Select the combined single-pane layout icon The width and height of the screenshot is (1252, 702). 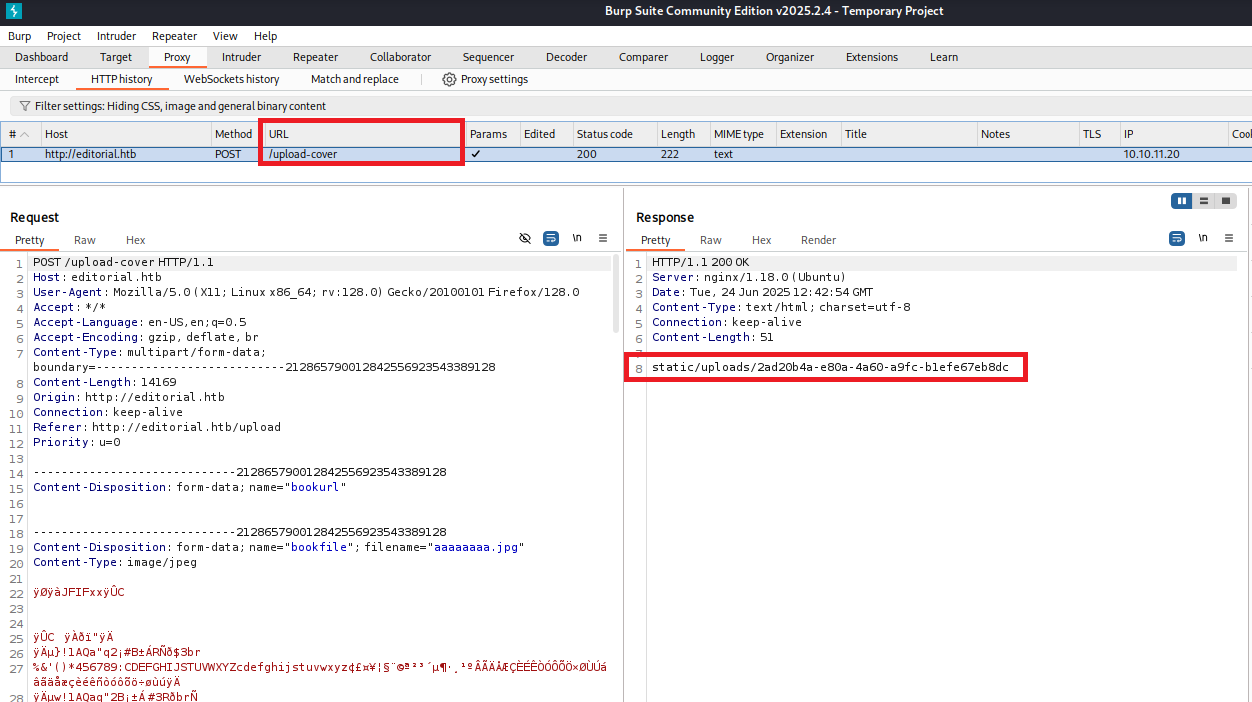[x=1226, y=201]
